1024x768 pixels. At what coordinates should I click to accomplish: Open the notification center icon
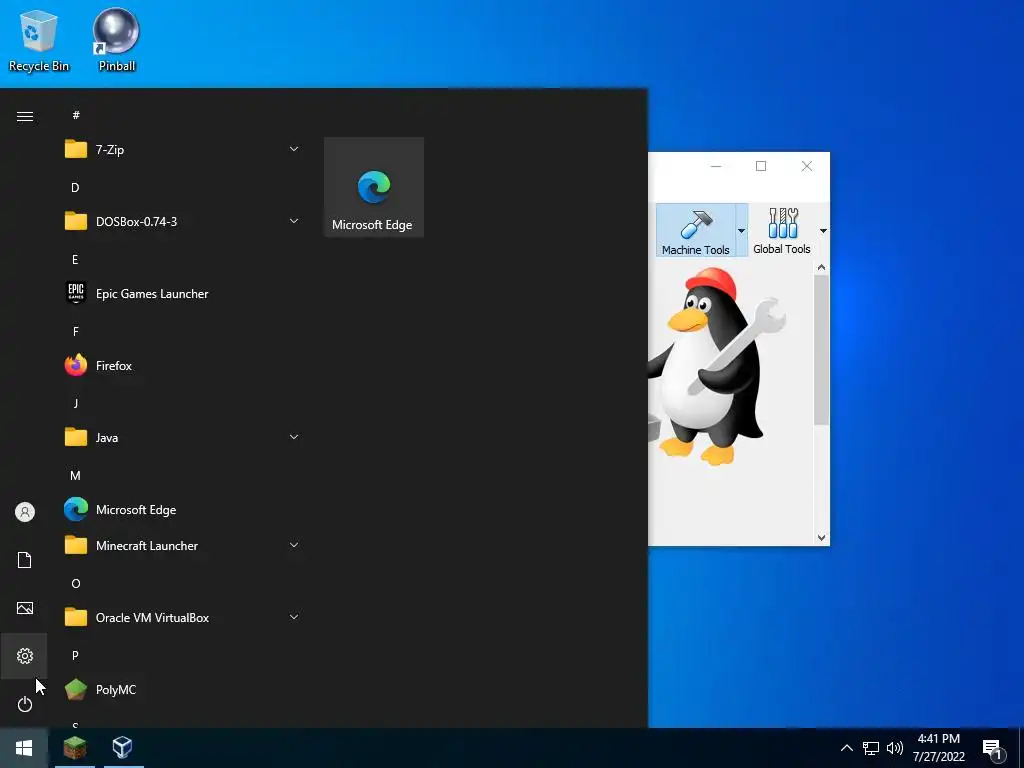(993, 749)
